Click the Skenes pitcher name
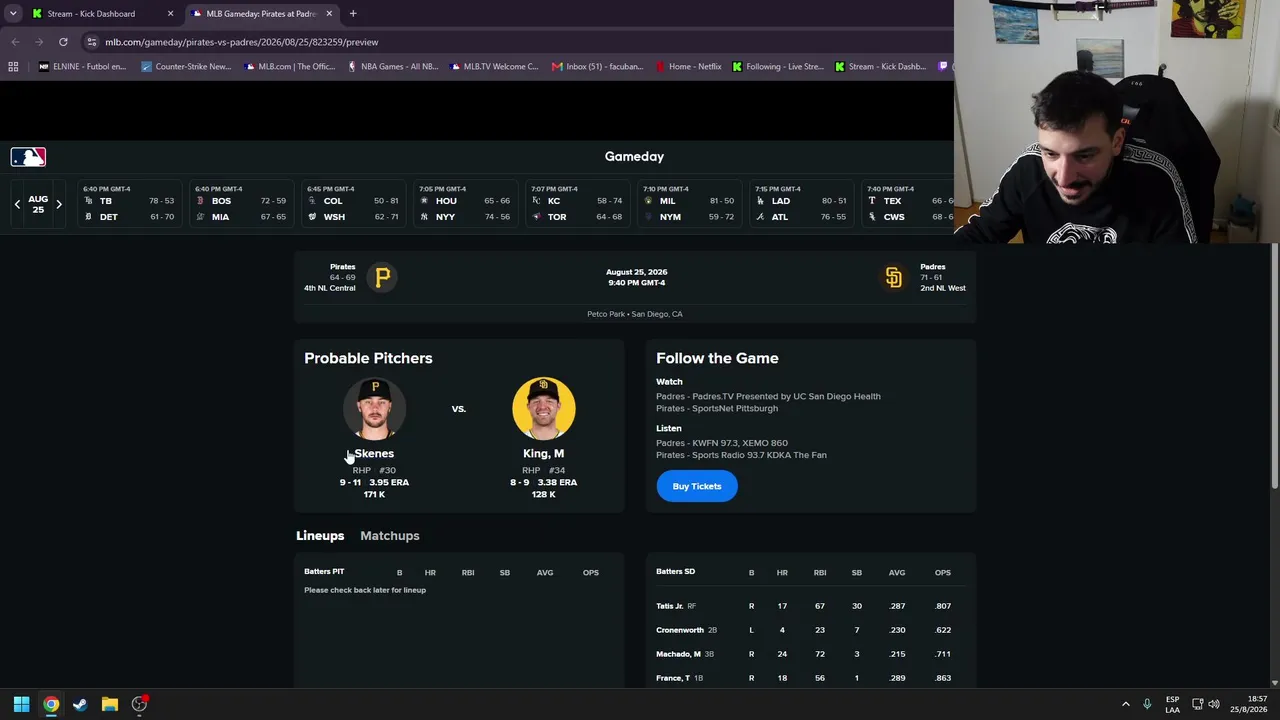The image size is (1280, 720). point(374,454)
